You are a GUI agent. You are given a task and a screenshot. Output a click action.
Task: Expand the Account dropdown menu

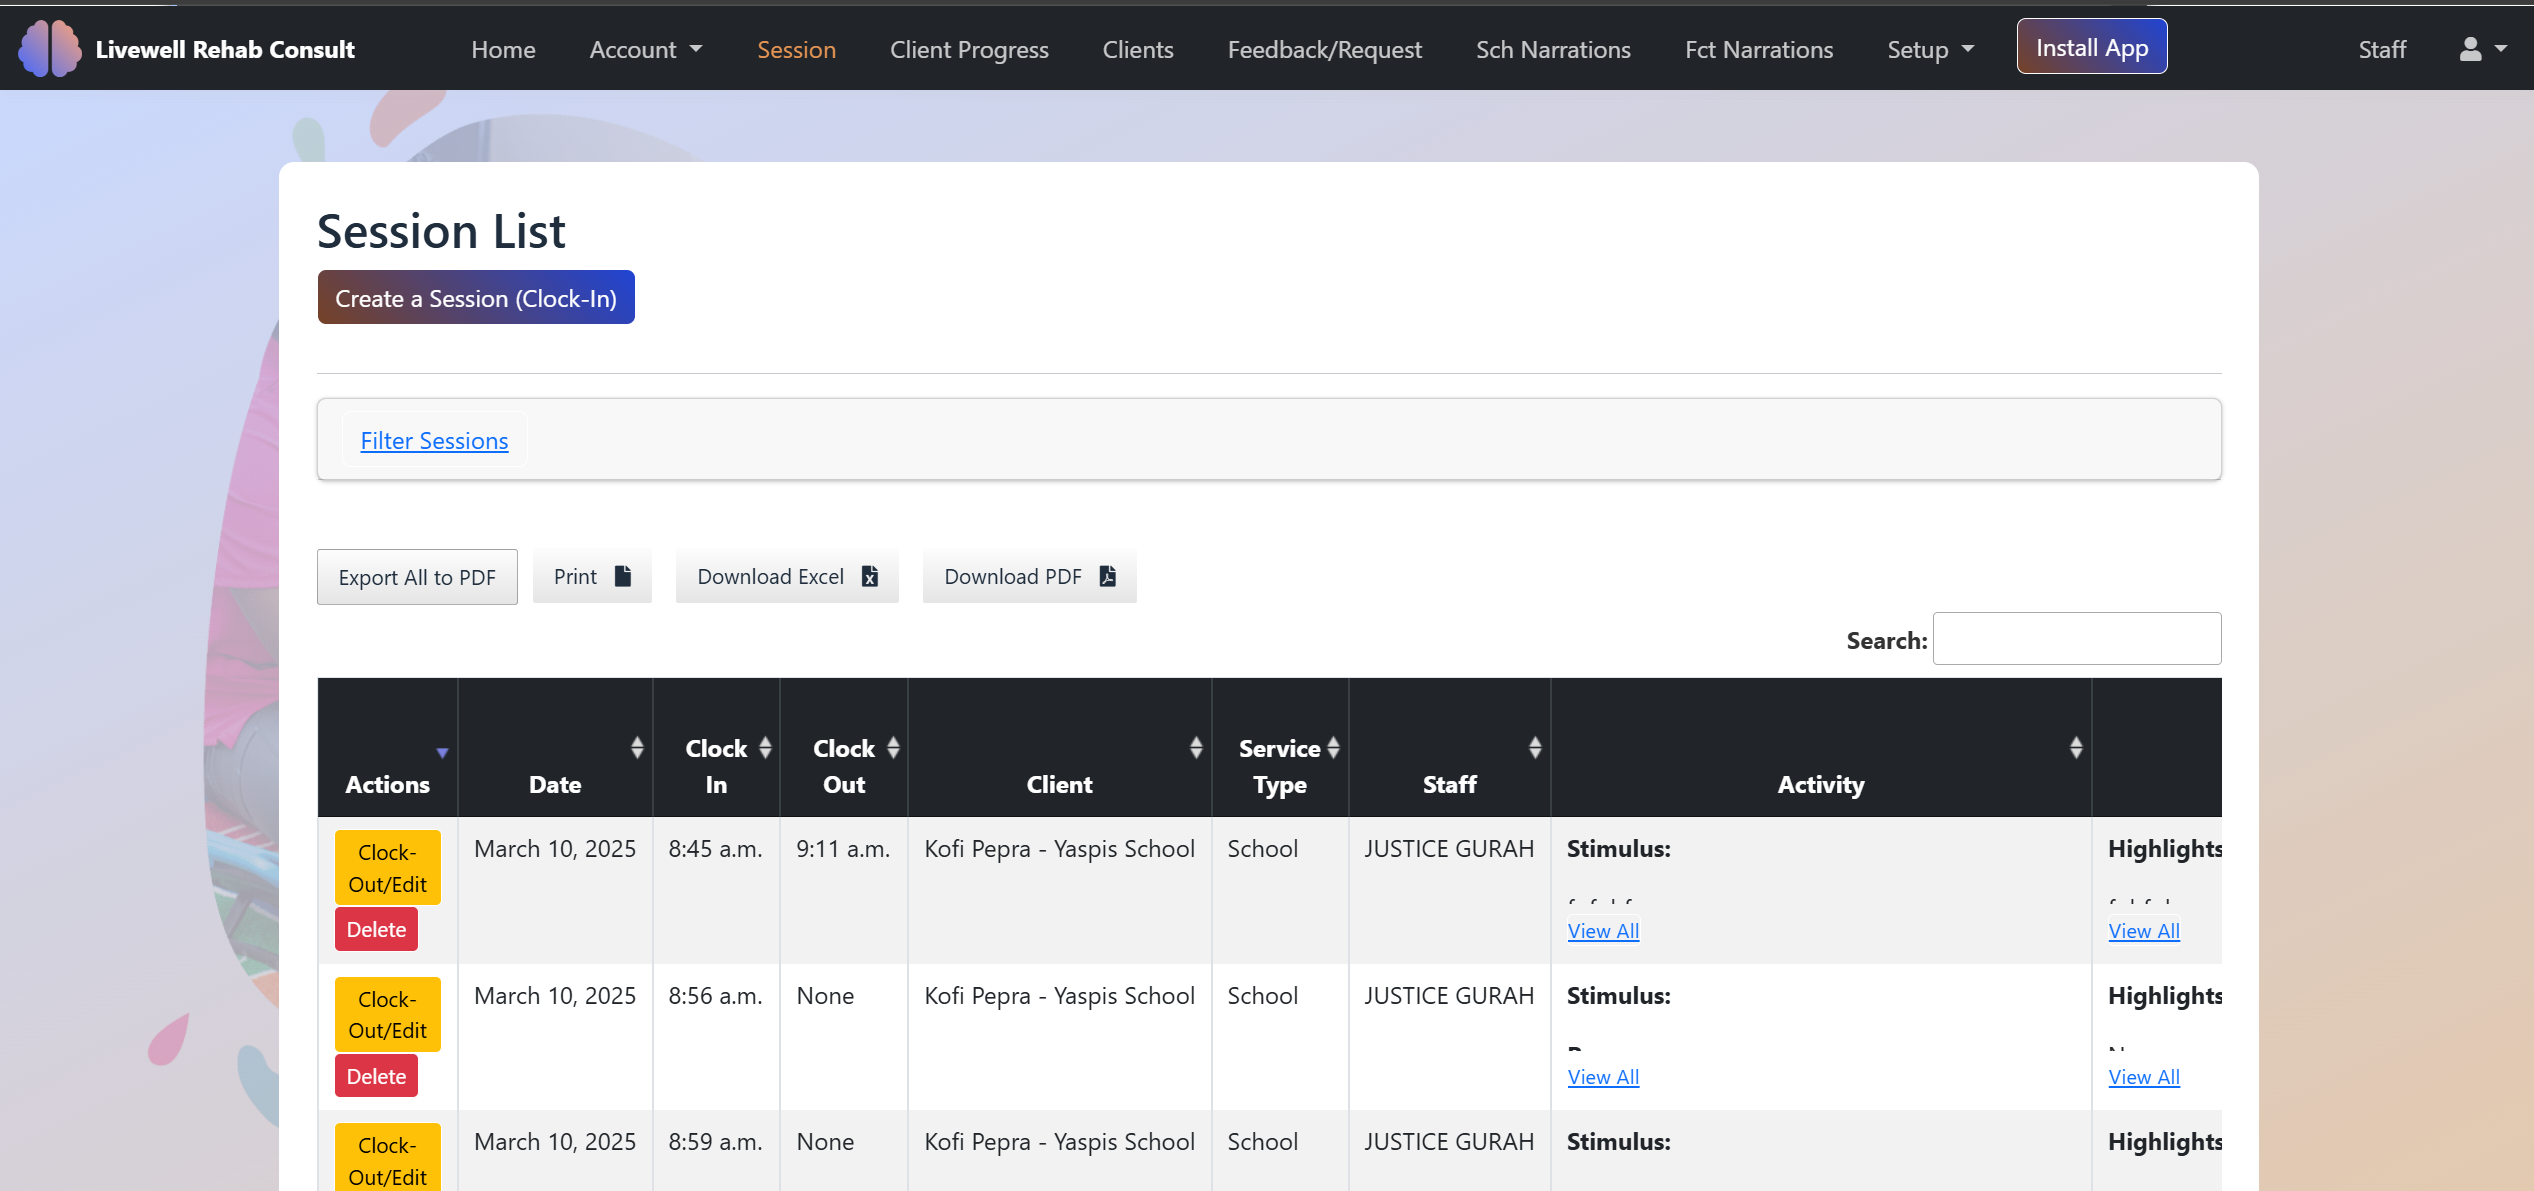(645, 49)
